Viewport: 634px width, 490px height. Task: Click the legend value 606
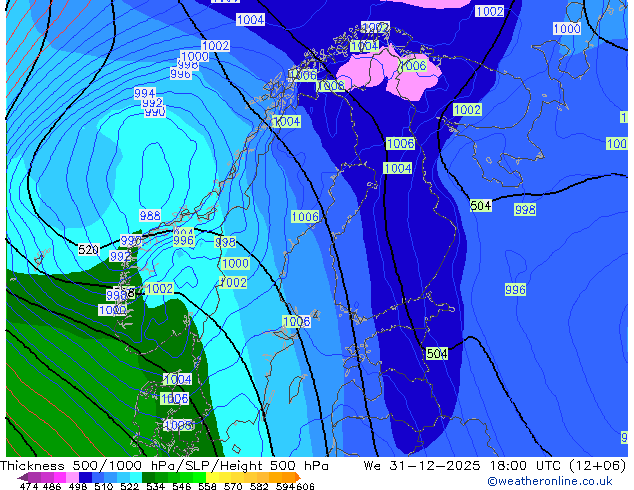click(x=305, y=486)
